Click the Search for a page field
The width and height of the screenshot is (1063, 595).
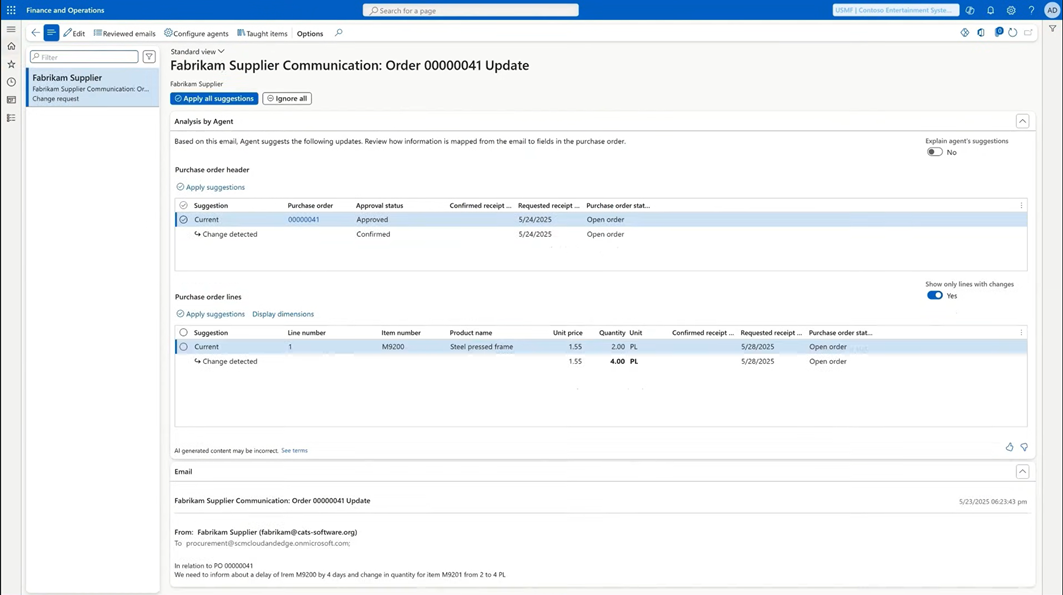pyautogui.click(x=471, y=10)
